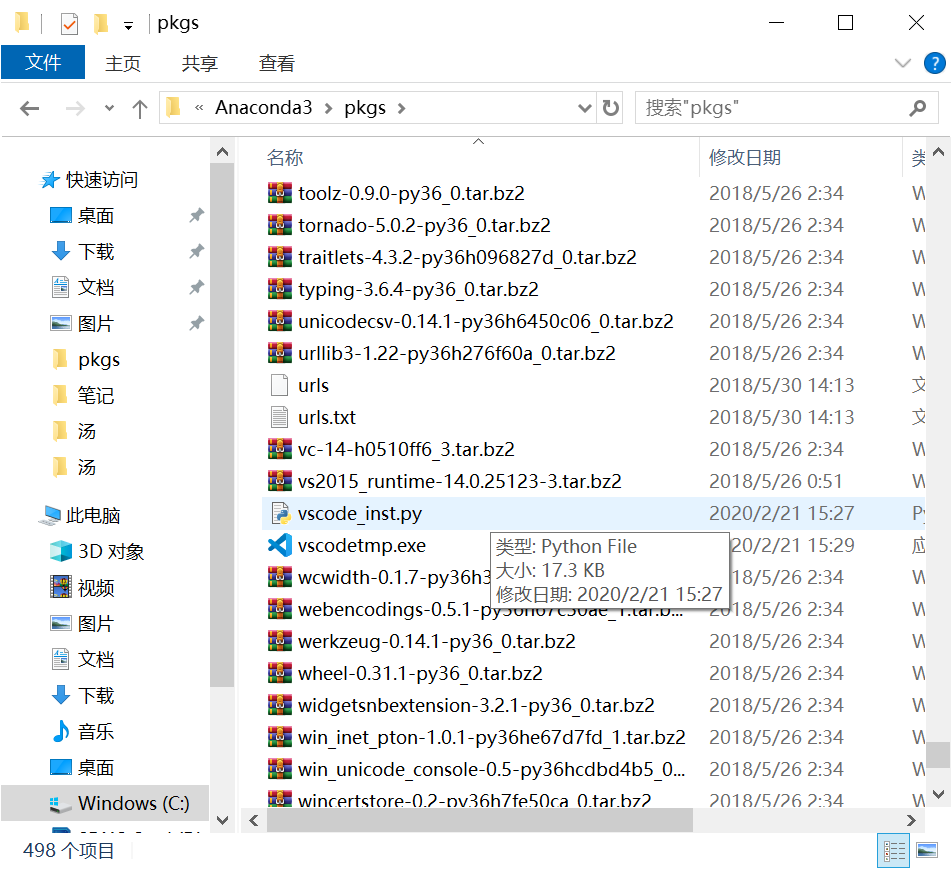952x869 pixels.
Task: Expand the chevron after pkgs in path
Action: (401, 109)
